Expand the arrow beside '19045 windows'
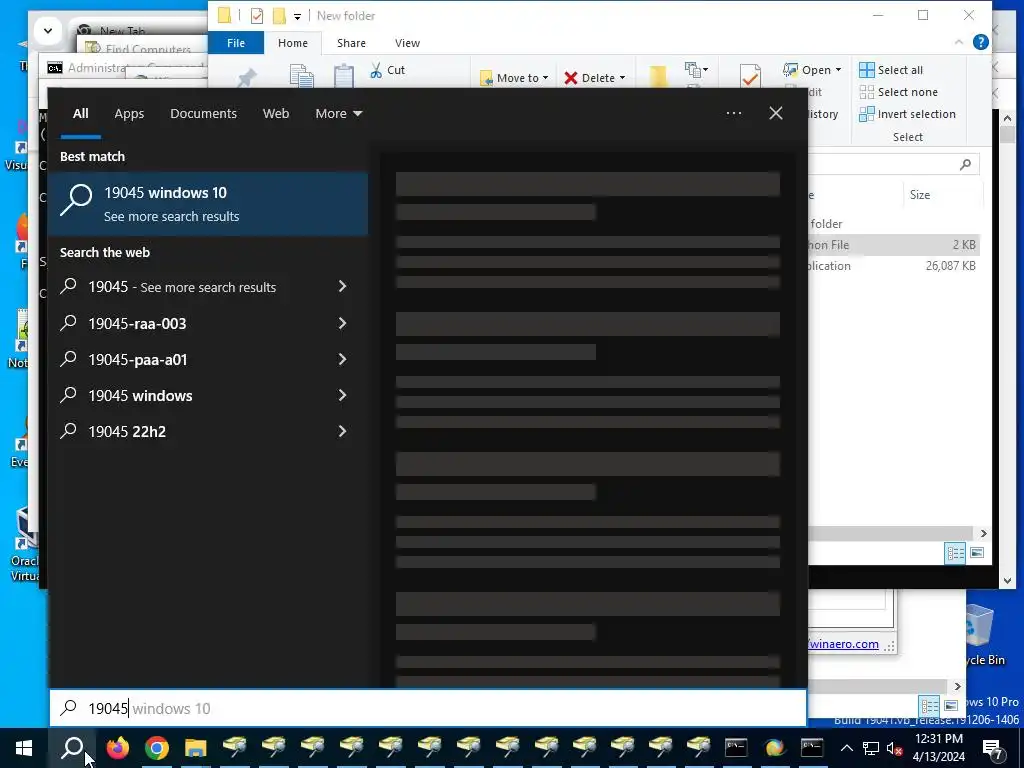Image resolution: width=1024 pixels, height=768 pixels. pos(342,395)
